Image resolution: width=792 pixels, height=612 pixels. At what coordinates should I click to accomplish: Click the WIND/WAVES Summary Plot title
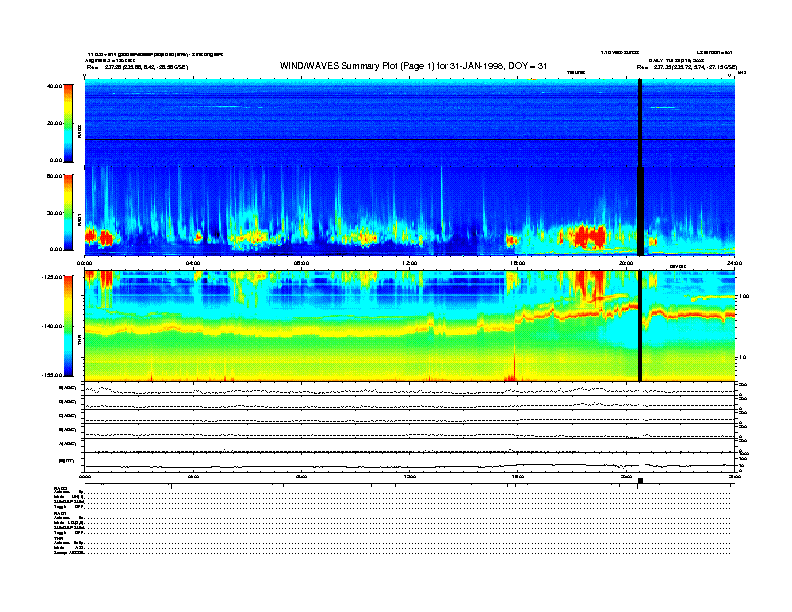point(413,66)
